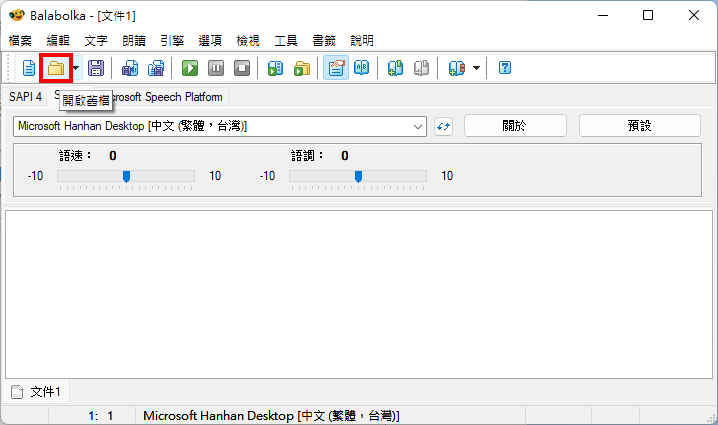Expand the bookmarks dropdown arrow

click(476, 68)
